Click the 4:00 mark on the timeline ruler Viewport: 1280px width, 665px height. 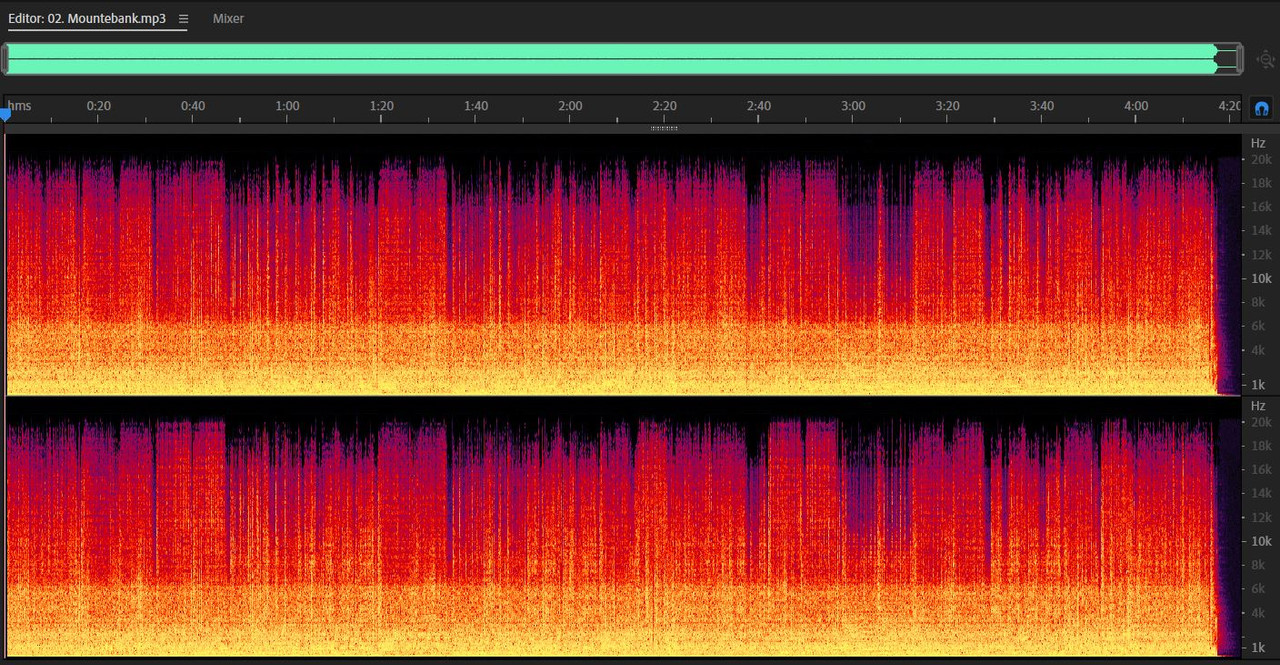[1136, 106]
